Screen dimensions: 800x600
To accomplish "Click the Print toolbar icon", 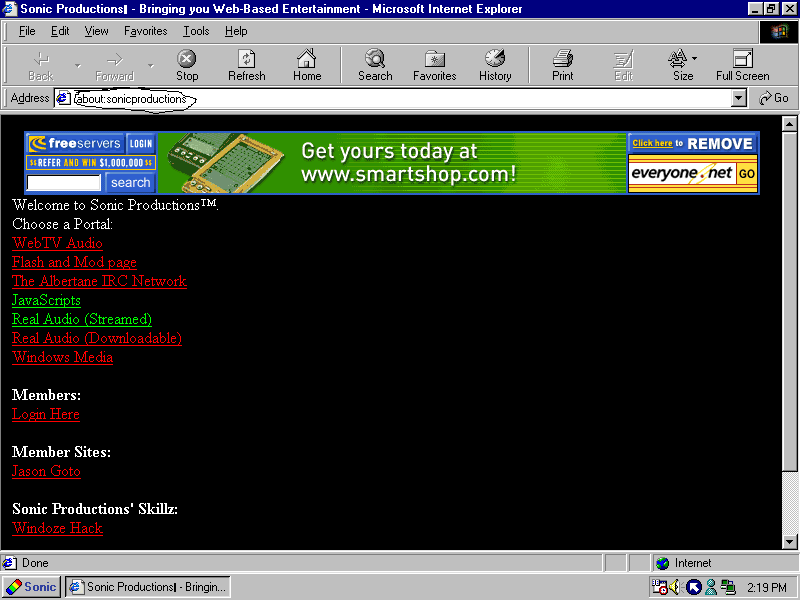I will pyautogui.click(x=563, y=65).
